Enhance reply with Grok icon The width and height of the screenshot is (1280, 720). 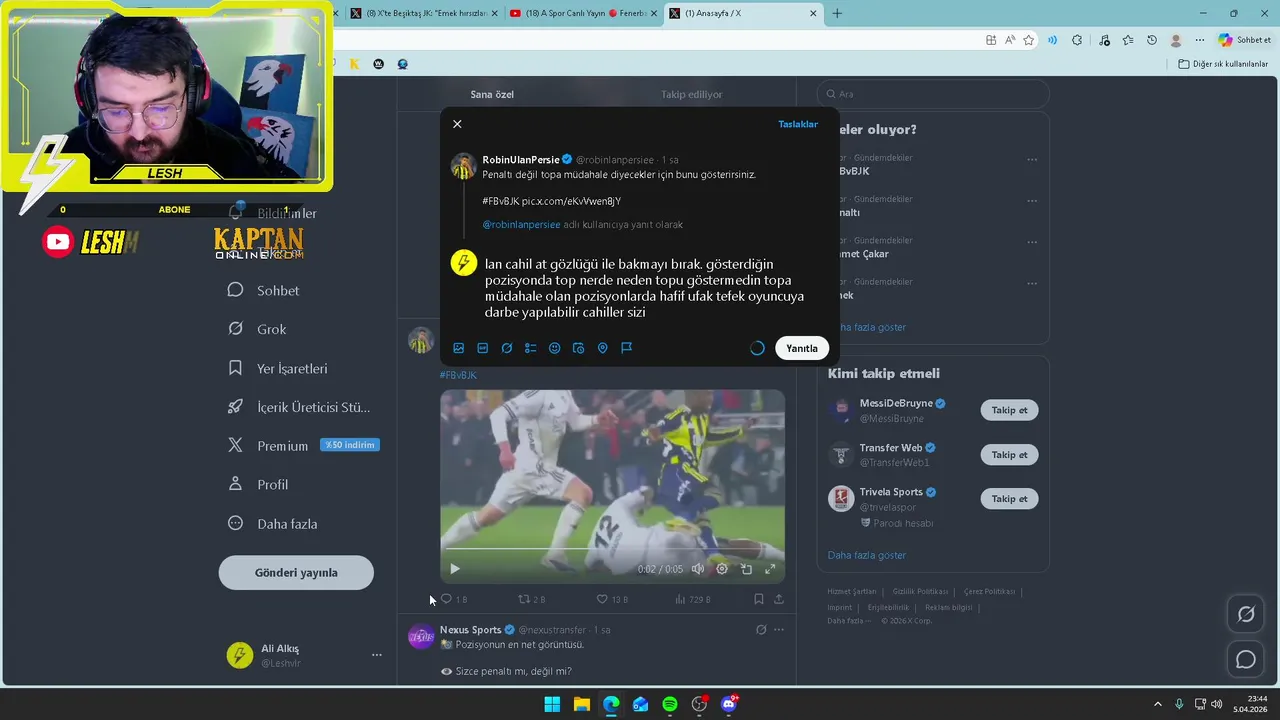click(x=507, y=348)
